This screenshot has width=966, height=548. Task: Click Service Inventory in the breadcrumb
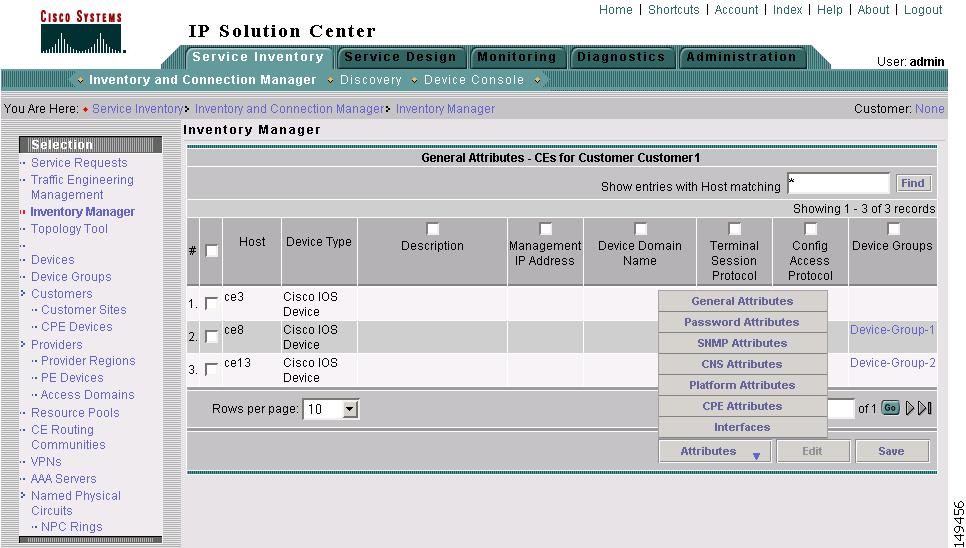[137, 109]
